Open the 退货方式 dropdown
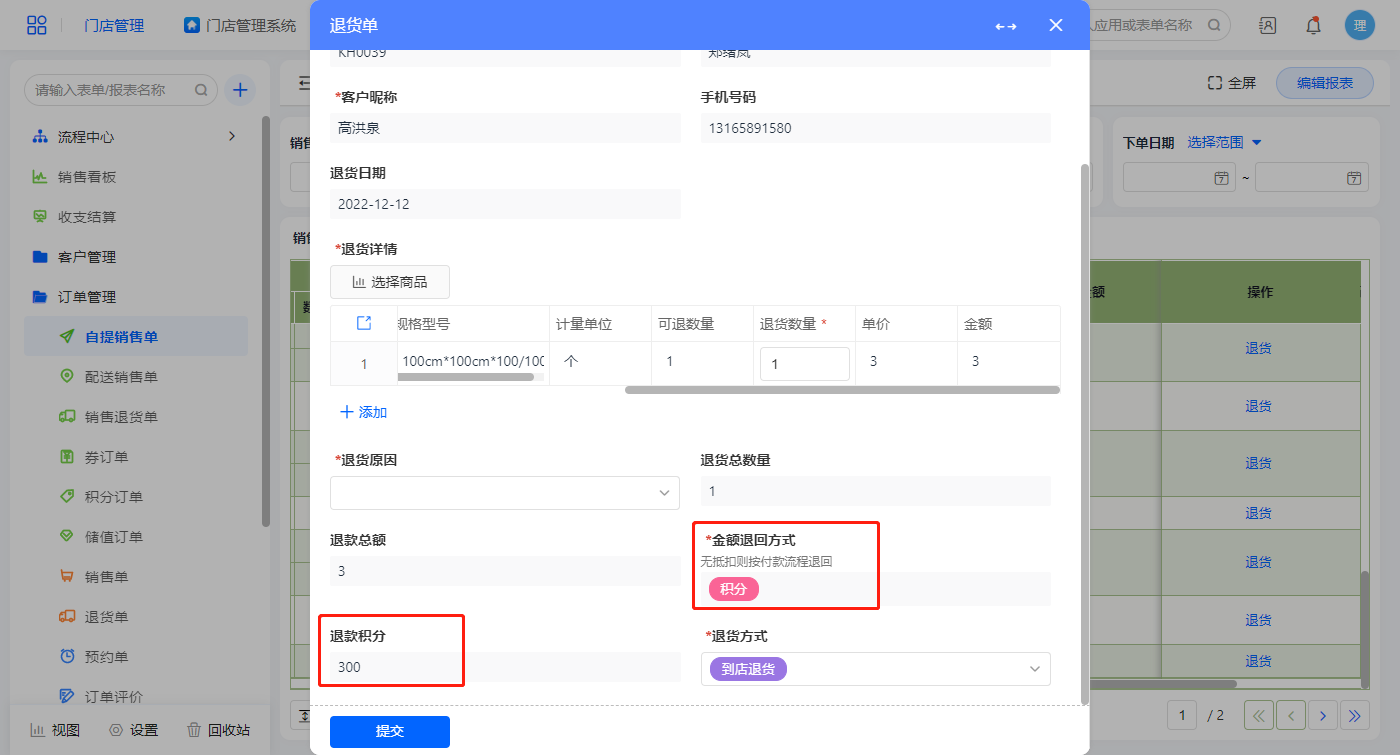This screenshot has height=755, width=1400. [875, 669]
